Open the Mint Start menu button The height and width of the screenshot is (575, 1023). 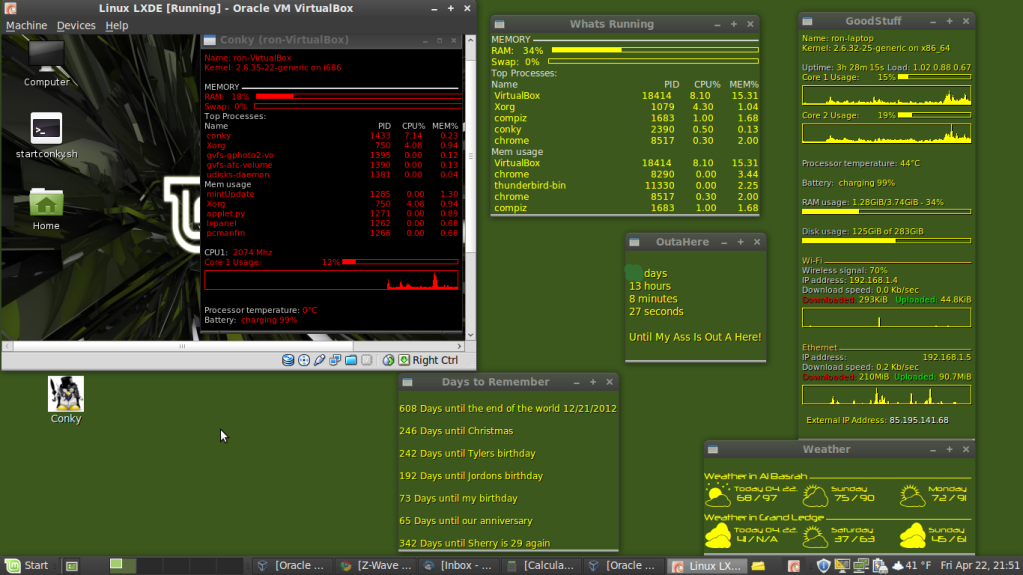[27, 565]
